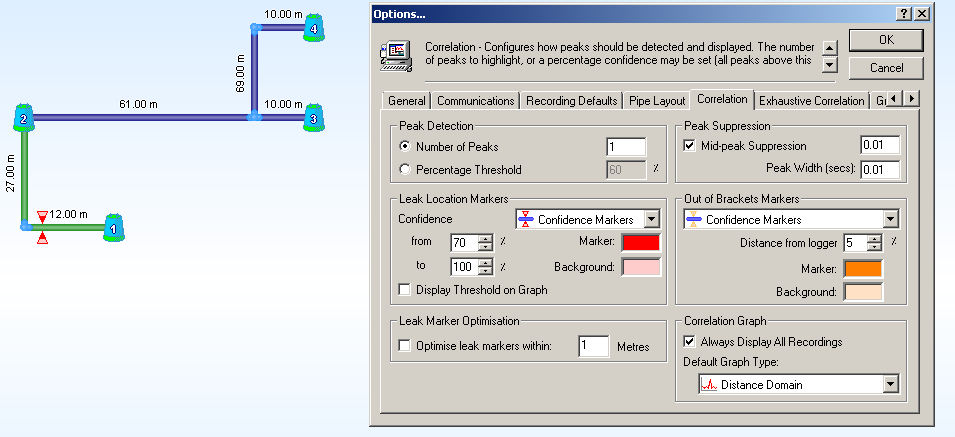Viewport: 955px width, 437px height.
Task: Select logger 2 on pipe layout
Action: click(x=24, y=118)
